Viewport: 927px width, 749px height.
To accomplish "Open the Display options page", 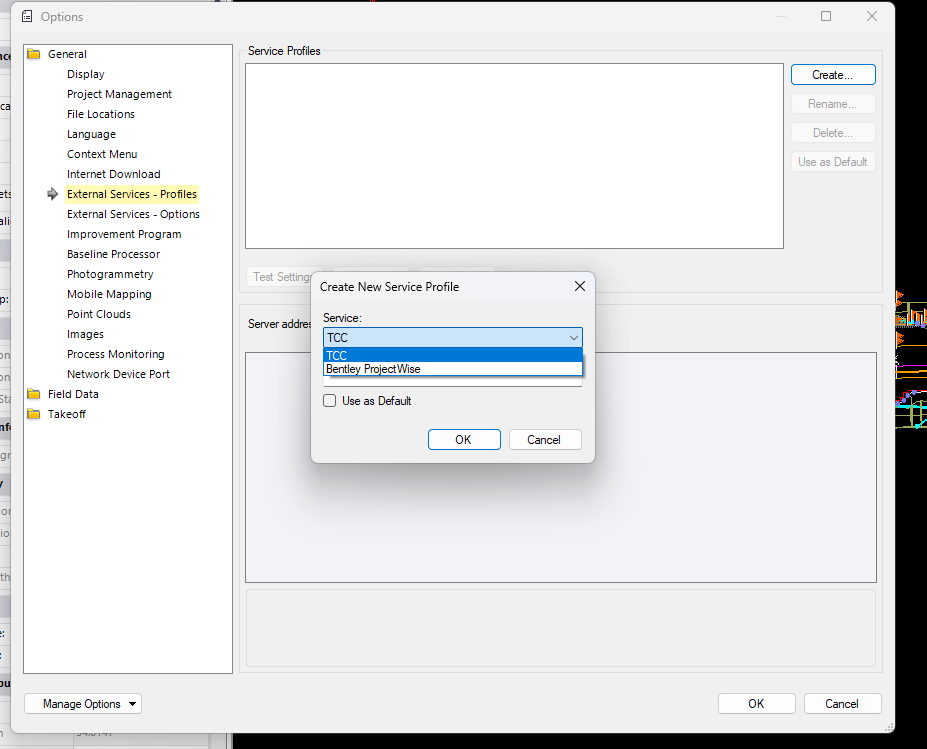I will [86, 74].
